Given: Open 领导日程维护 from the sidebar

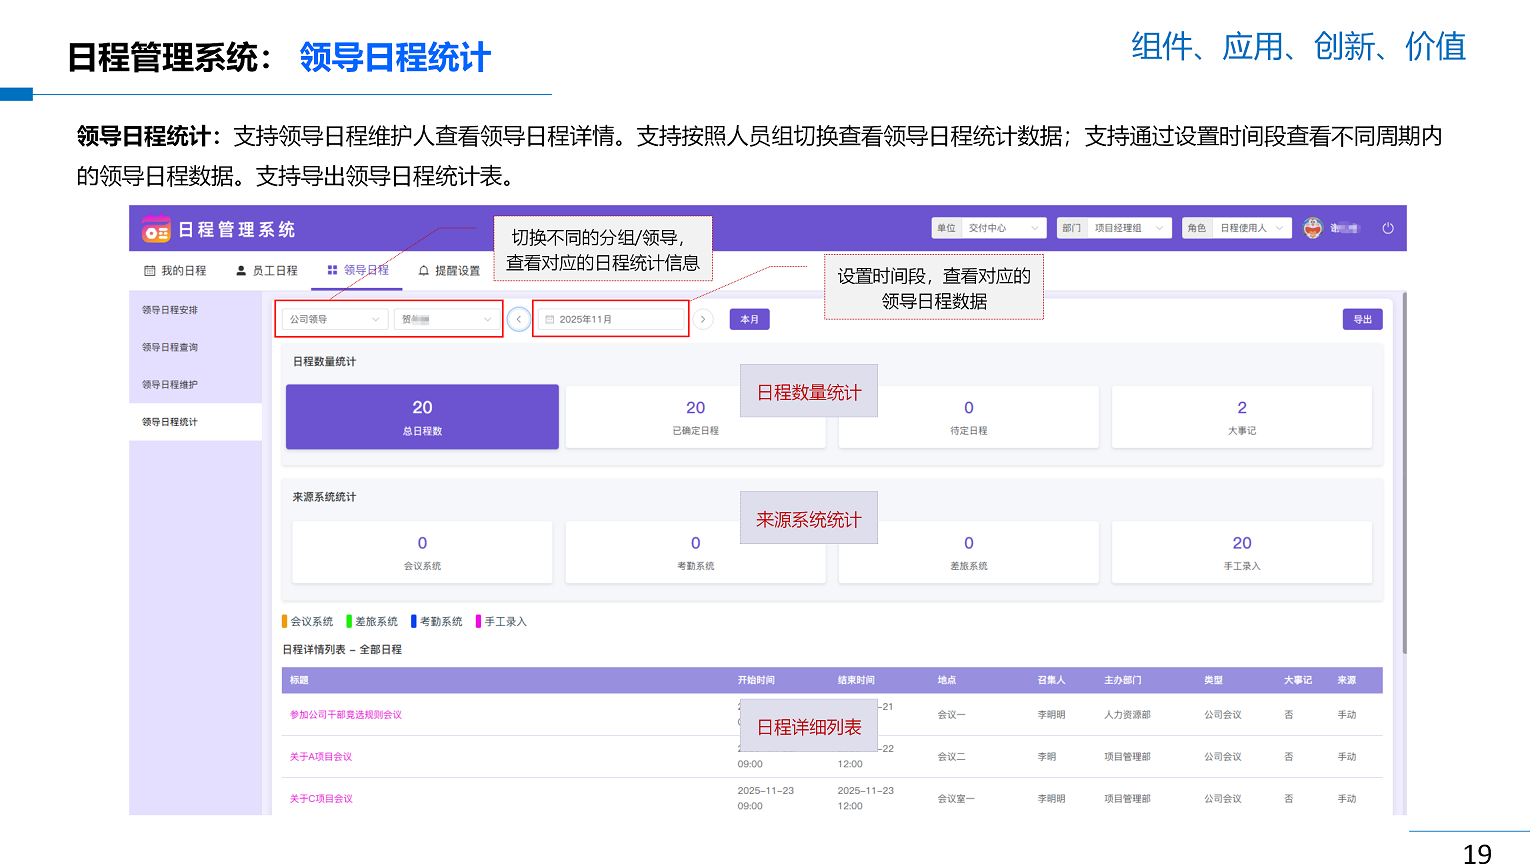Looking at the screenshot, I should [x=170, y=385].
